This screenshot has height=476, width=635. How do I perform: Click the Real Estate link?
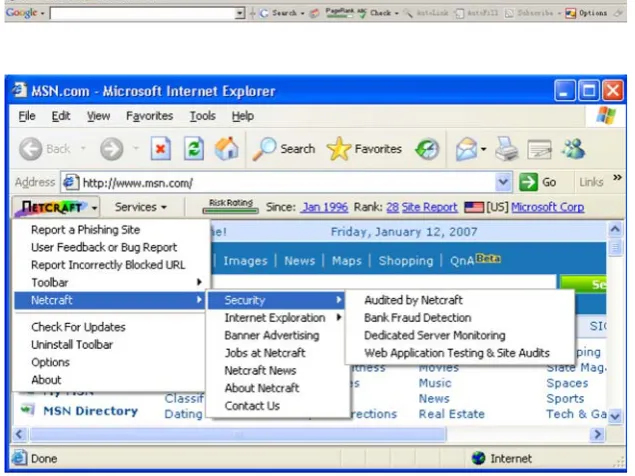(x=452, y=414)
